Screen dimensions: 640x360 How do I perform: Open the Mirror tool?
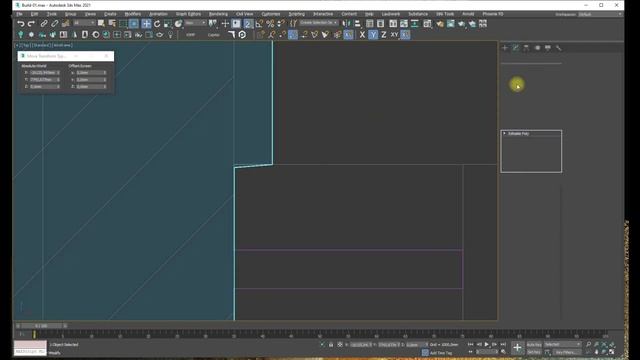347,24
